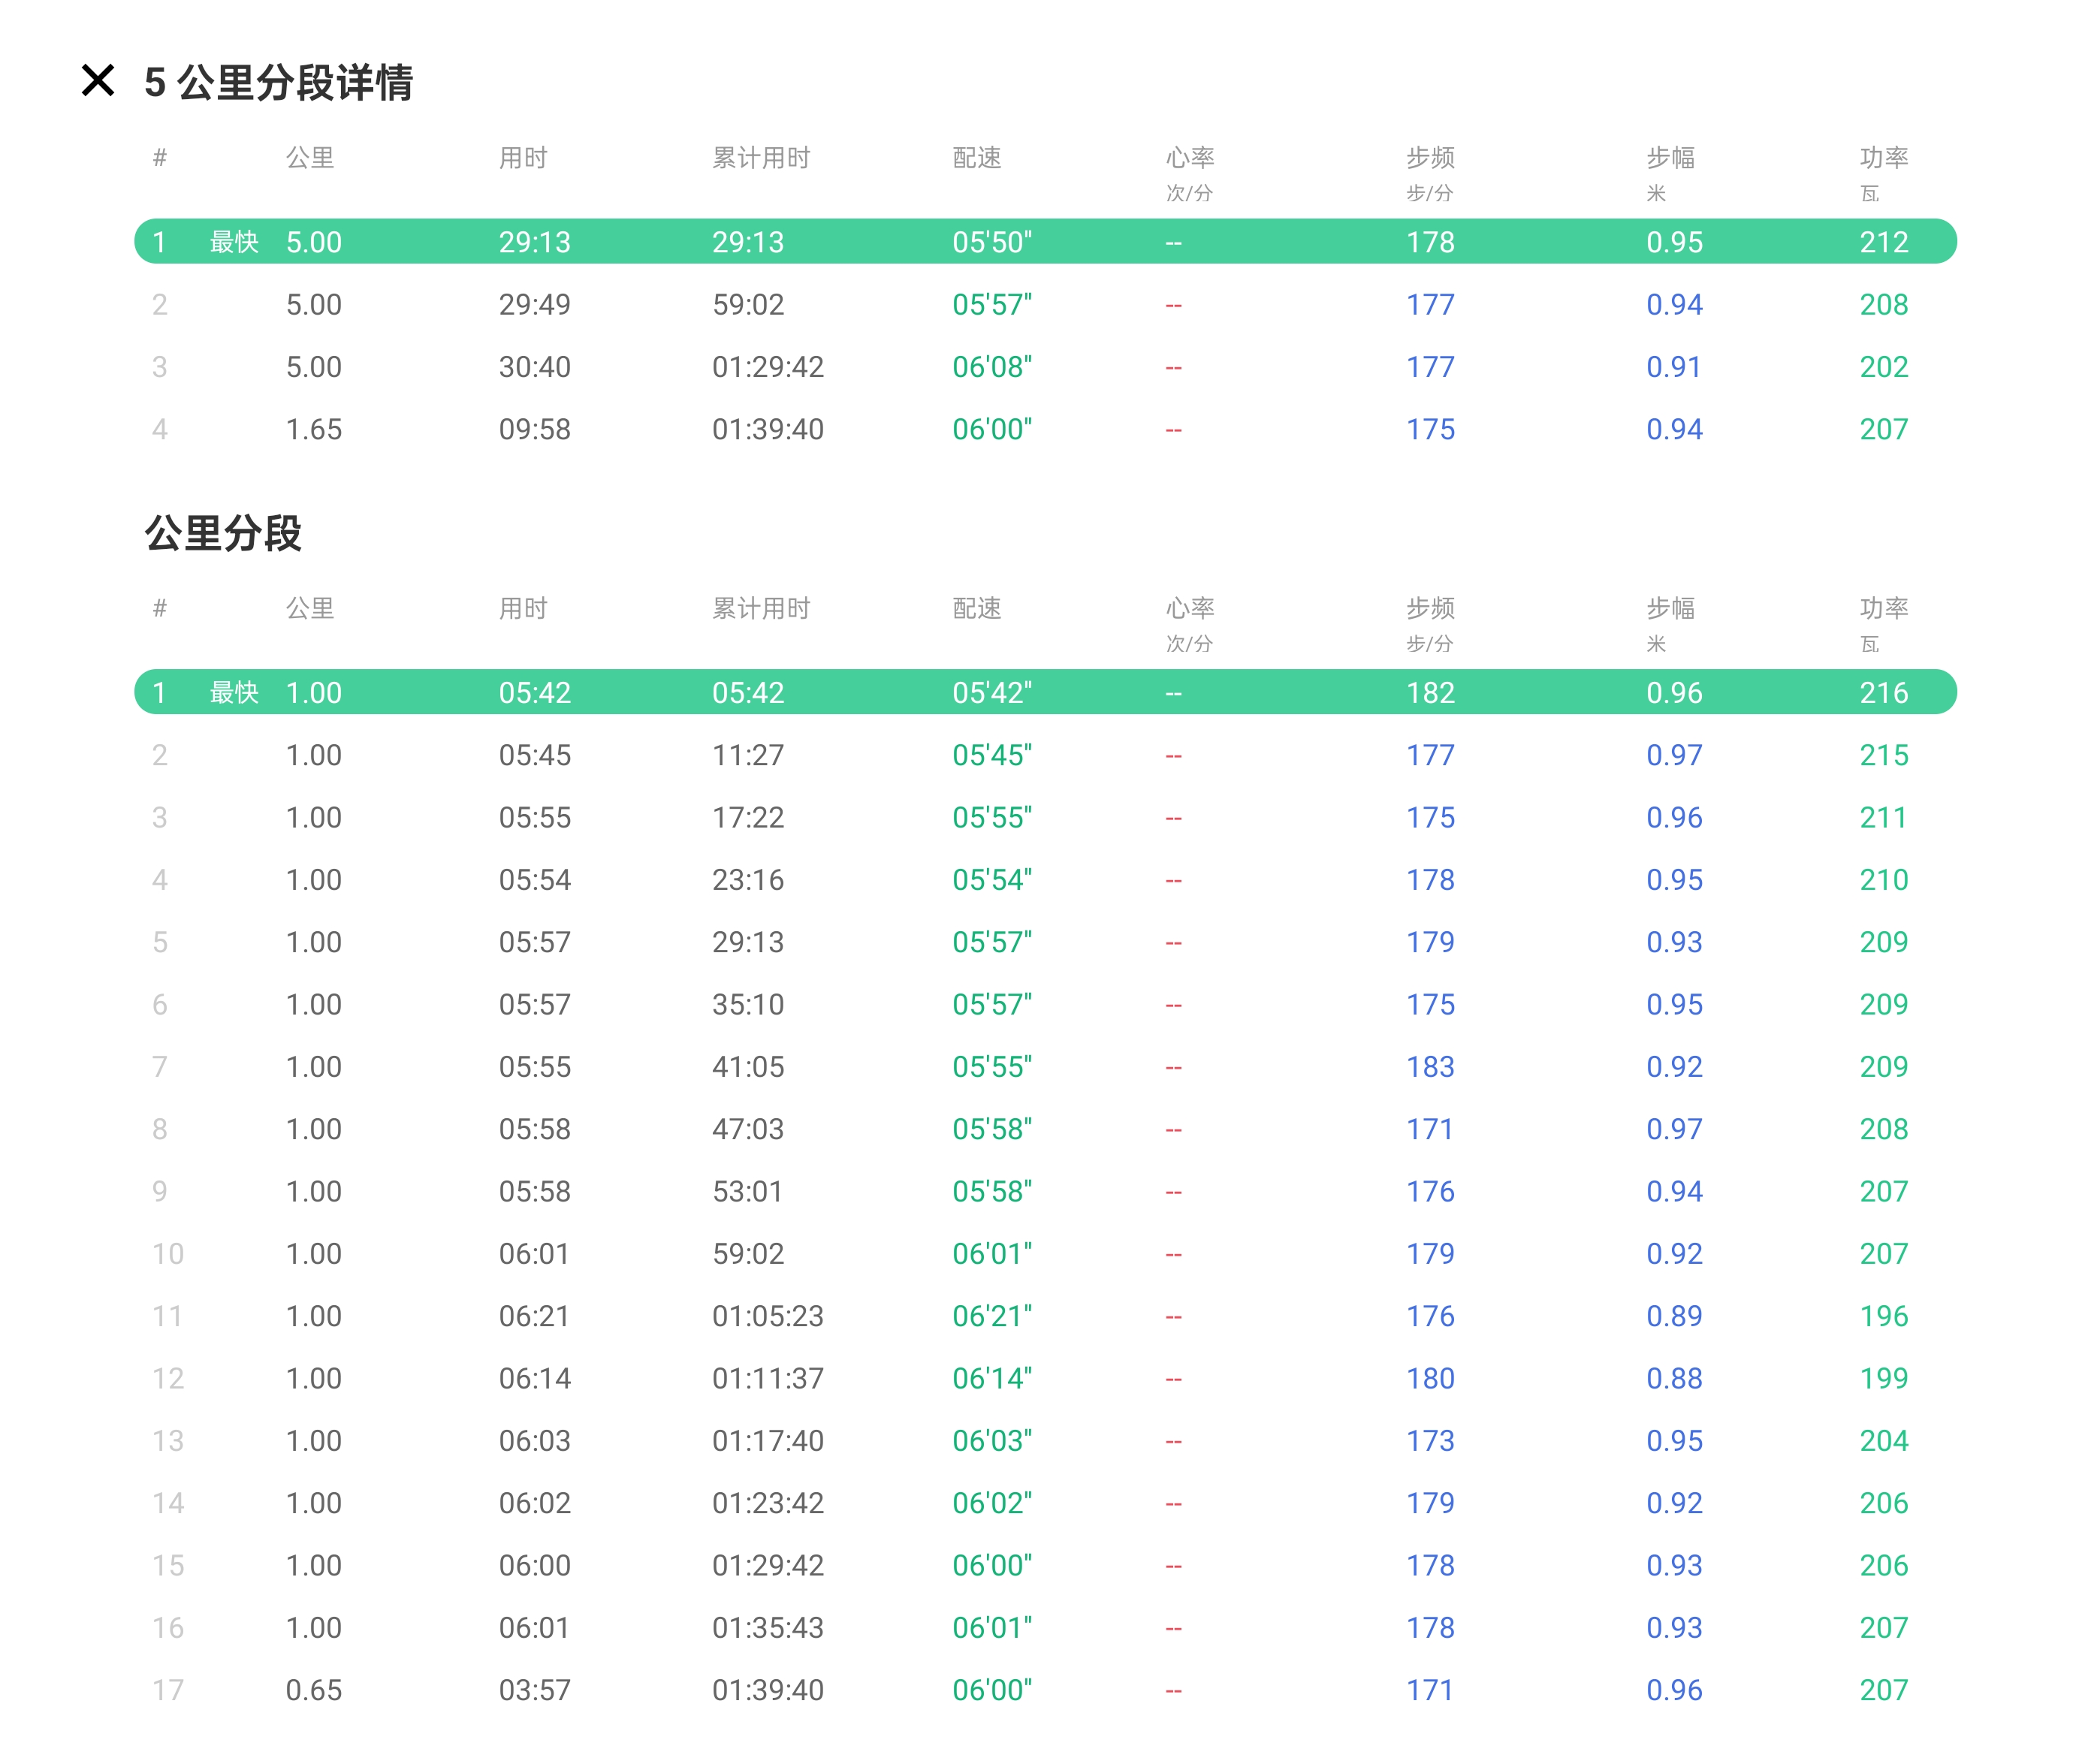Select the highlighted fastest 5 km split row
Screen dimensions: 2082x1764
(x=1044, y=242)
